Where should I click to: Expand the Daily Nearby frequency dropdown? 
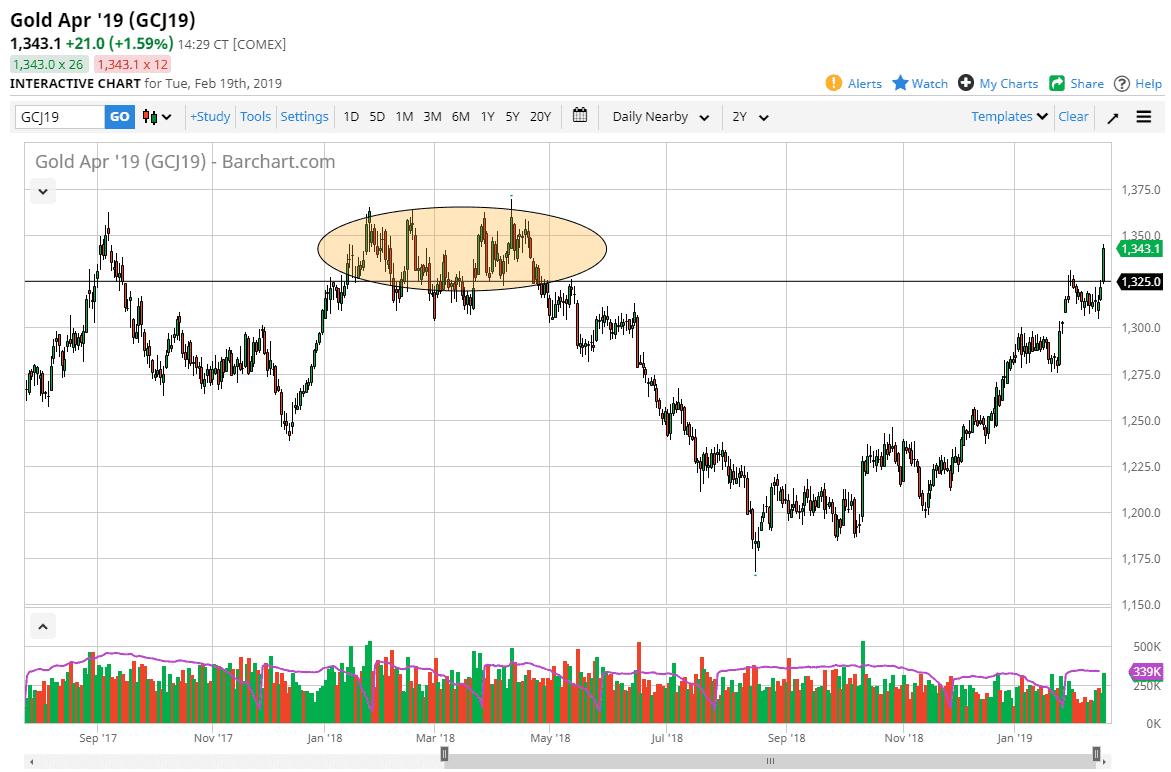[661, 117]
